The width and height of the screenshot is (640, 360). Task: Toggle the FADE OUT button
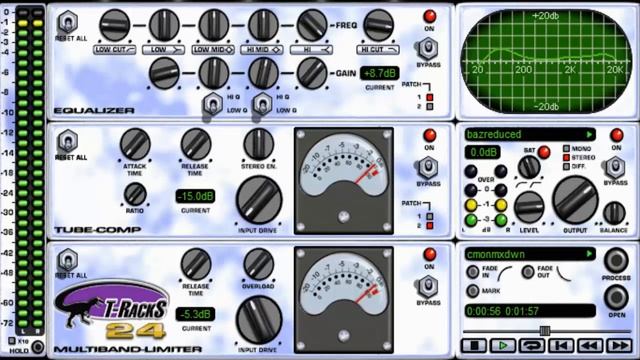(528, 272)
